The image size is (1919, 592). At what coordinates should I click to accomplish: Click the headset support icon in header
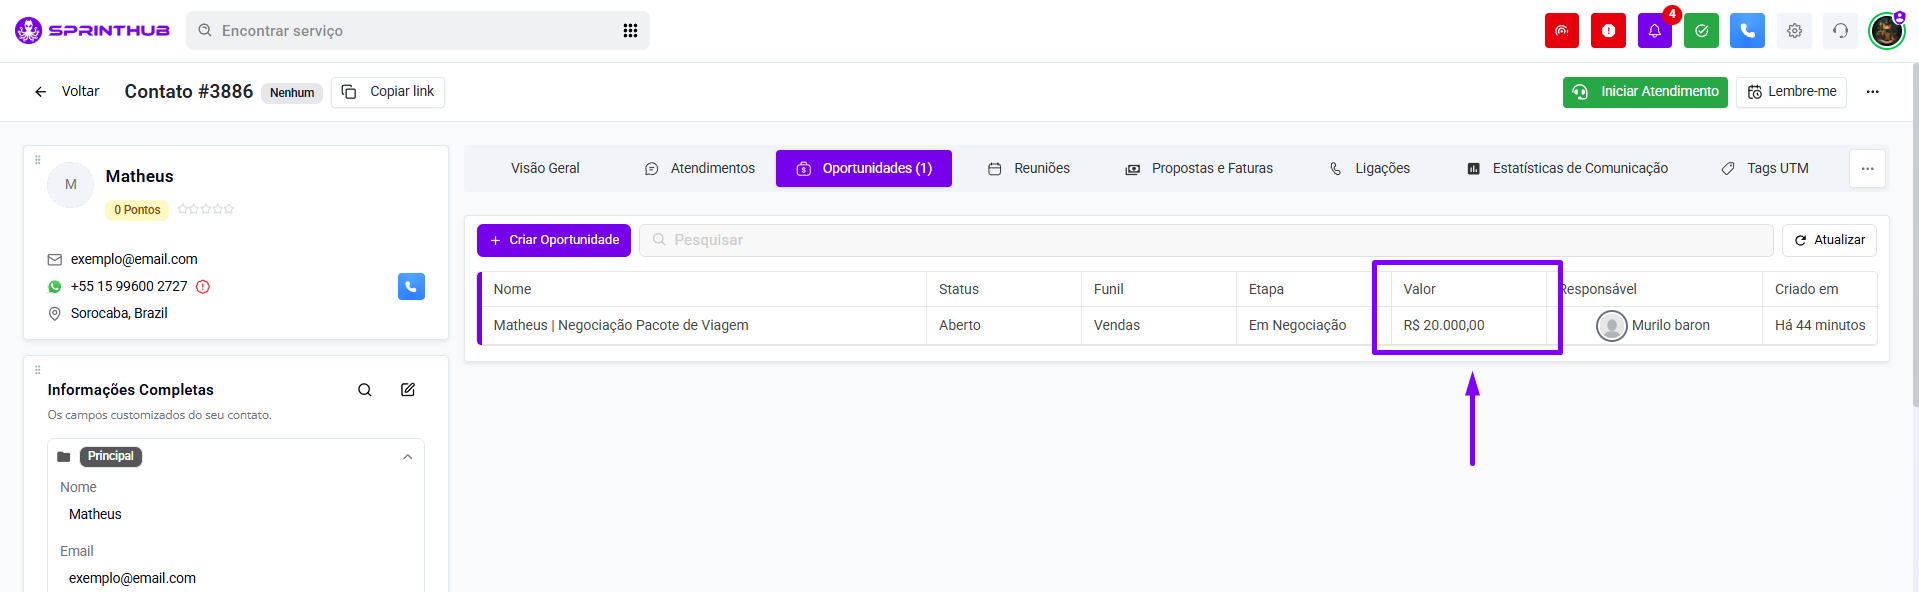click(x=1840, y=31)
